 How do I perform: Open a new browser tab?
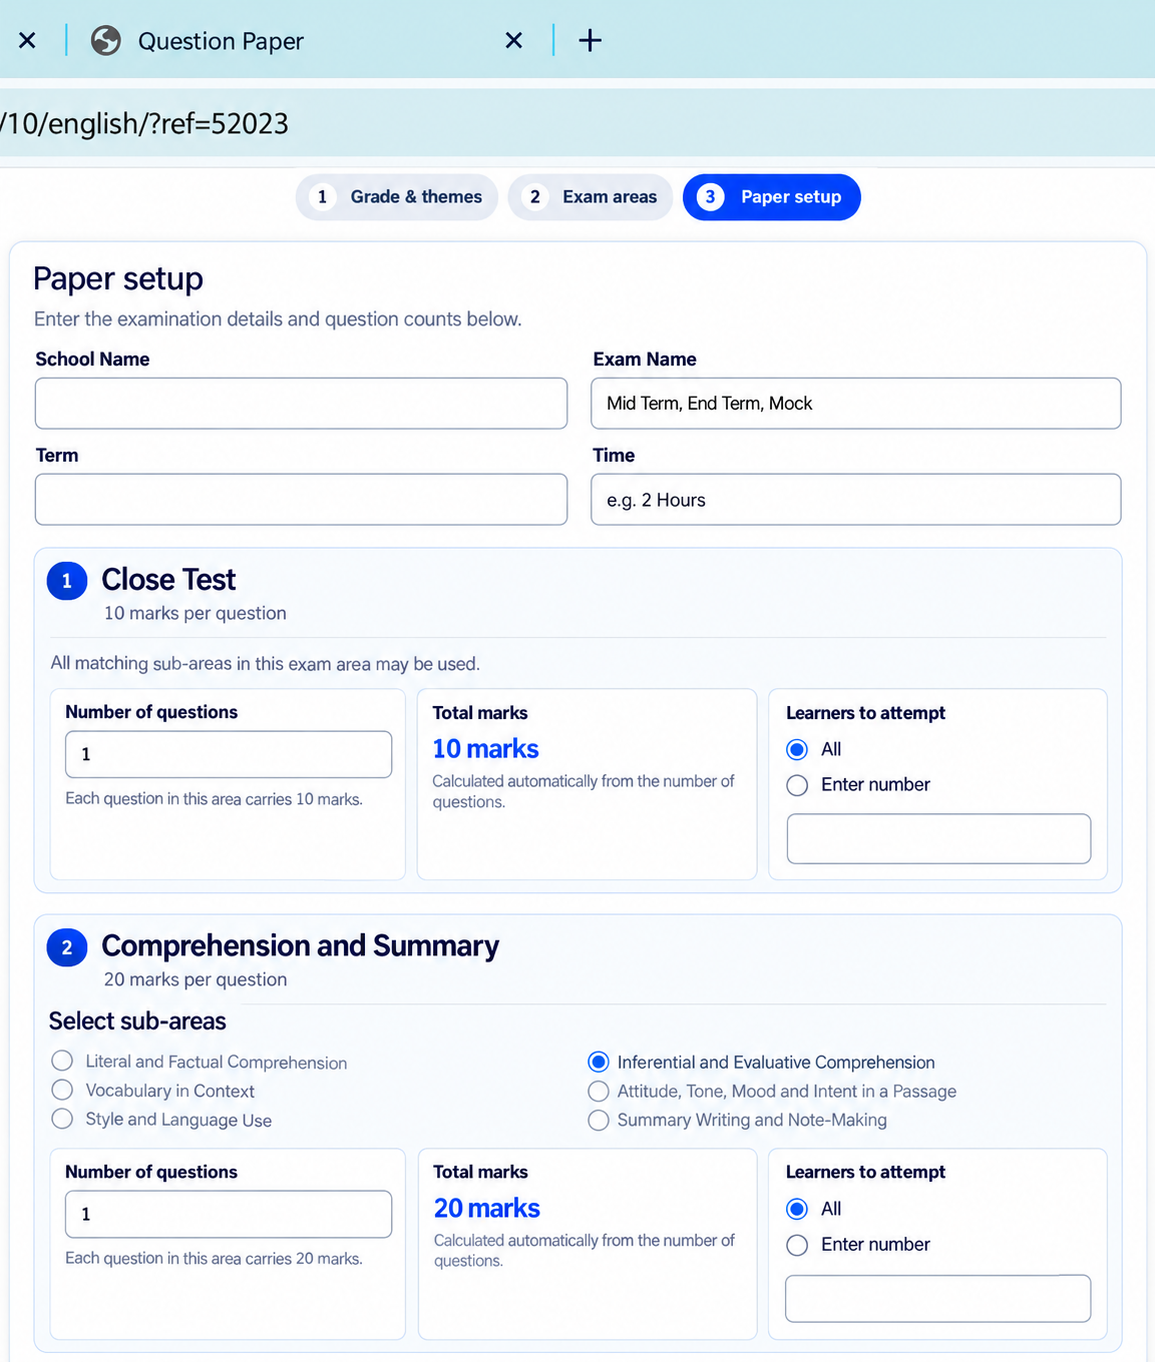coord(590,40)
